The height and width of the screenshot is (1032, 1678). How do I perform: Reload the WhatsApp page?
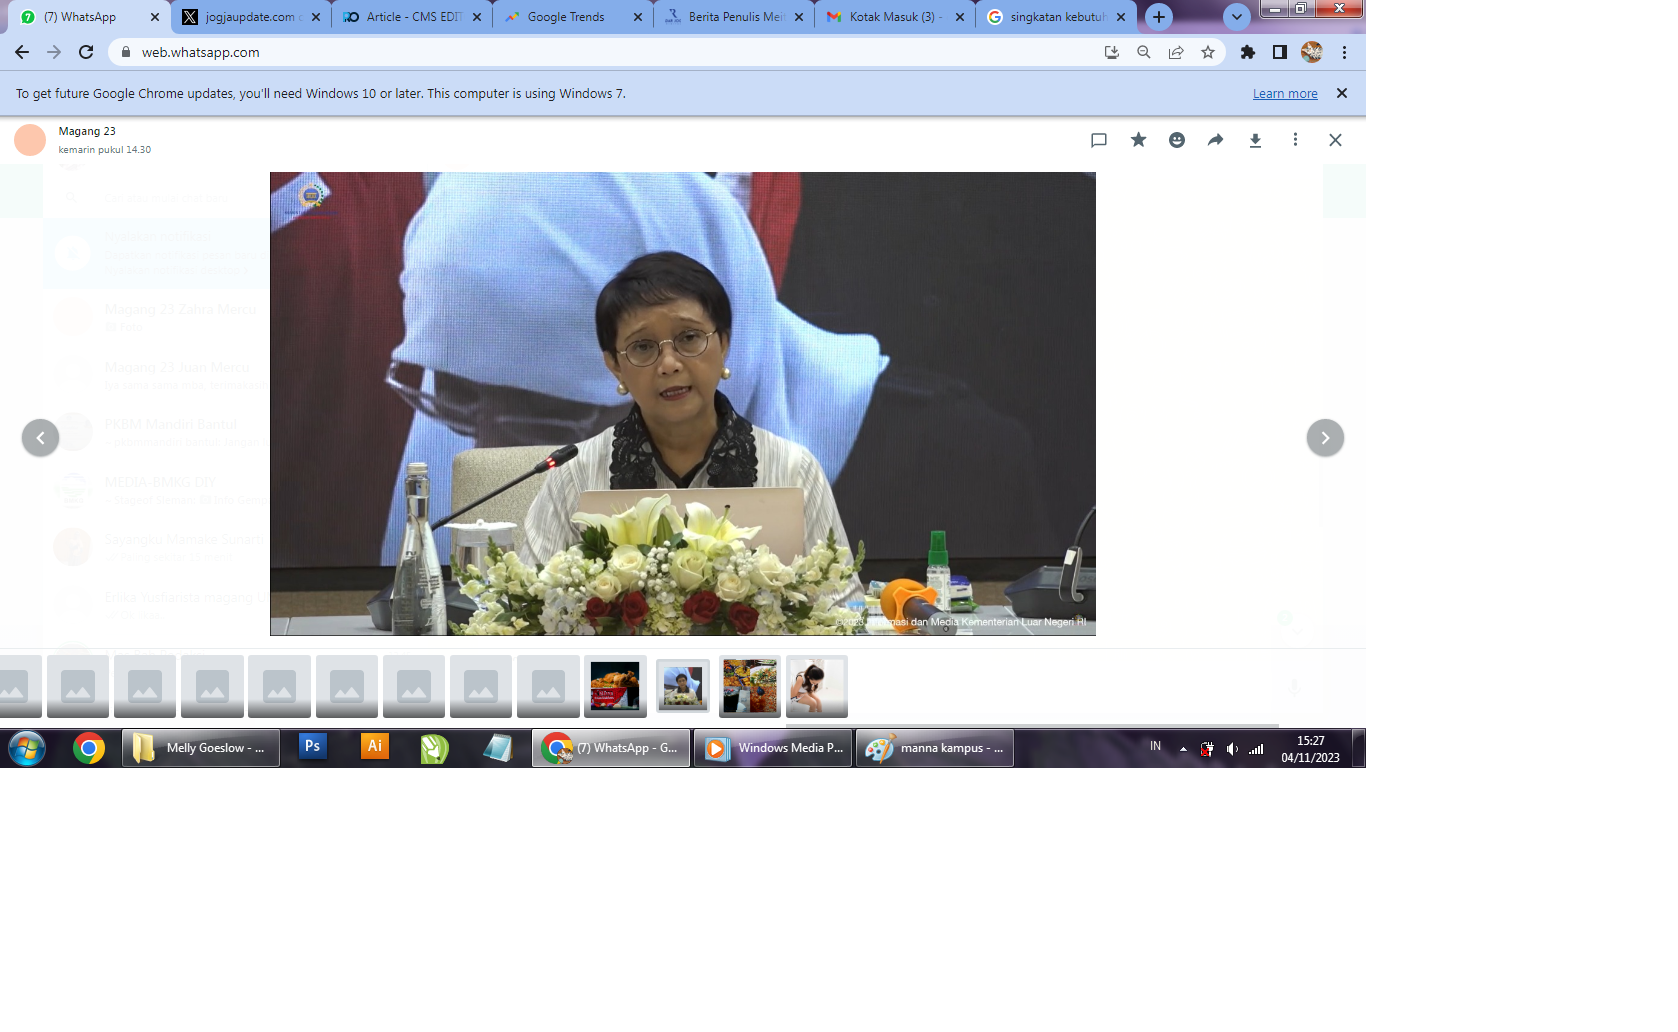pyautogui.click(x=86, y=52)
